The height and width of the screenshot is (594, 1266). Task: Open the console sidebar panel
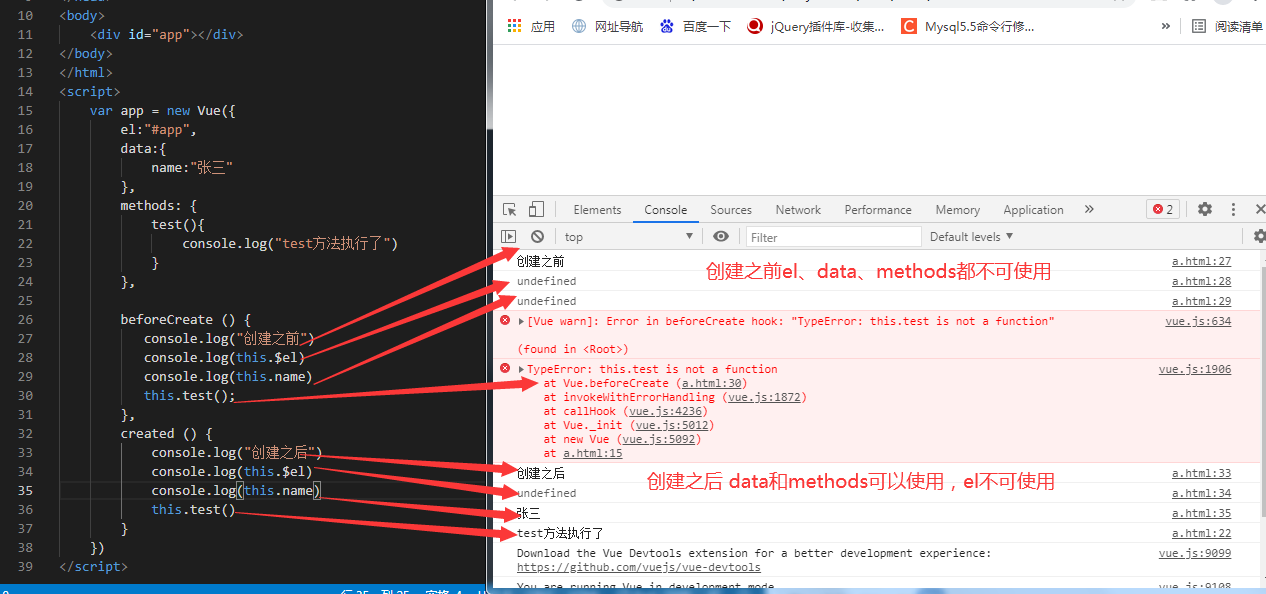point(509,236)
